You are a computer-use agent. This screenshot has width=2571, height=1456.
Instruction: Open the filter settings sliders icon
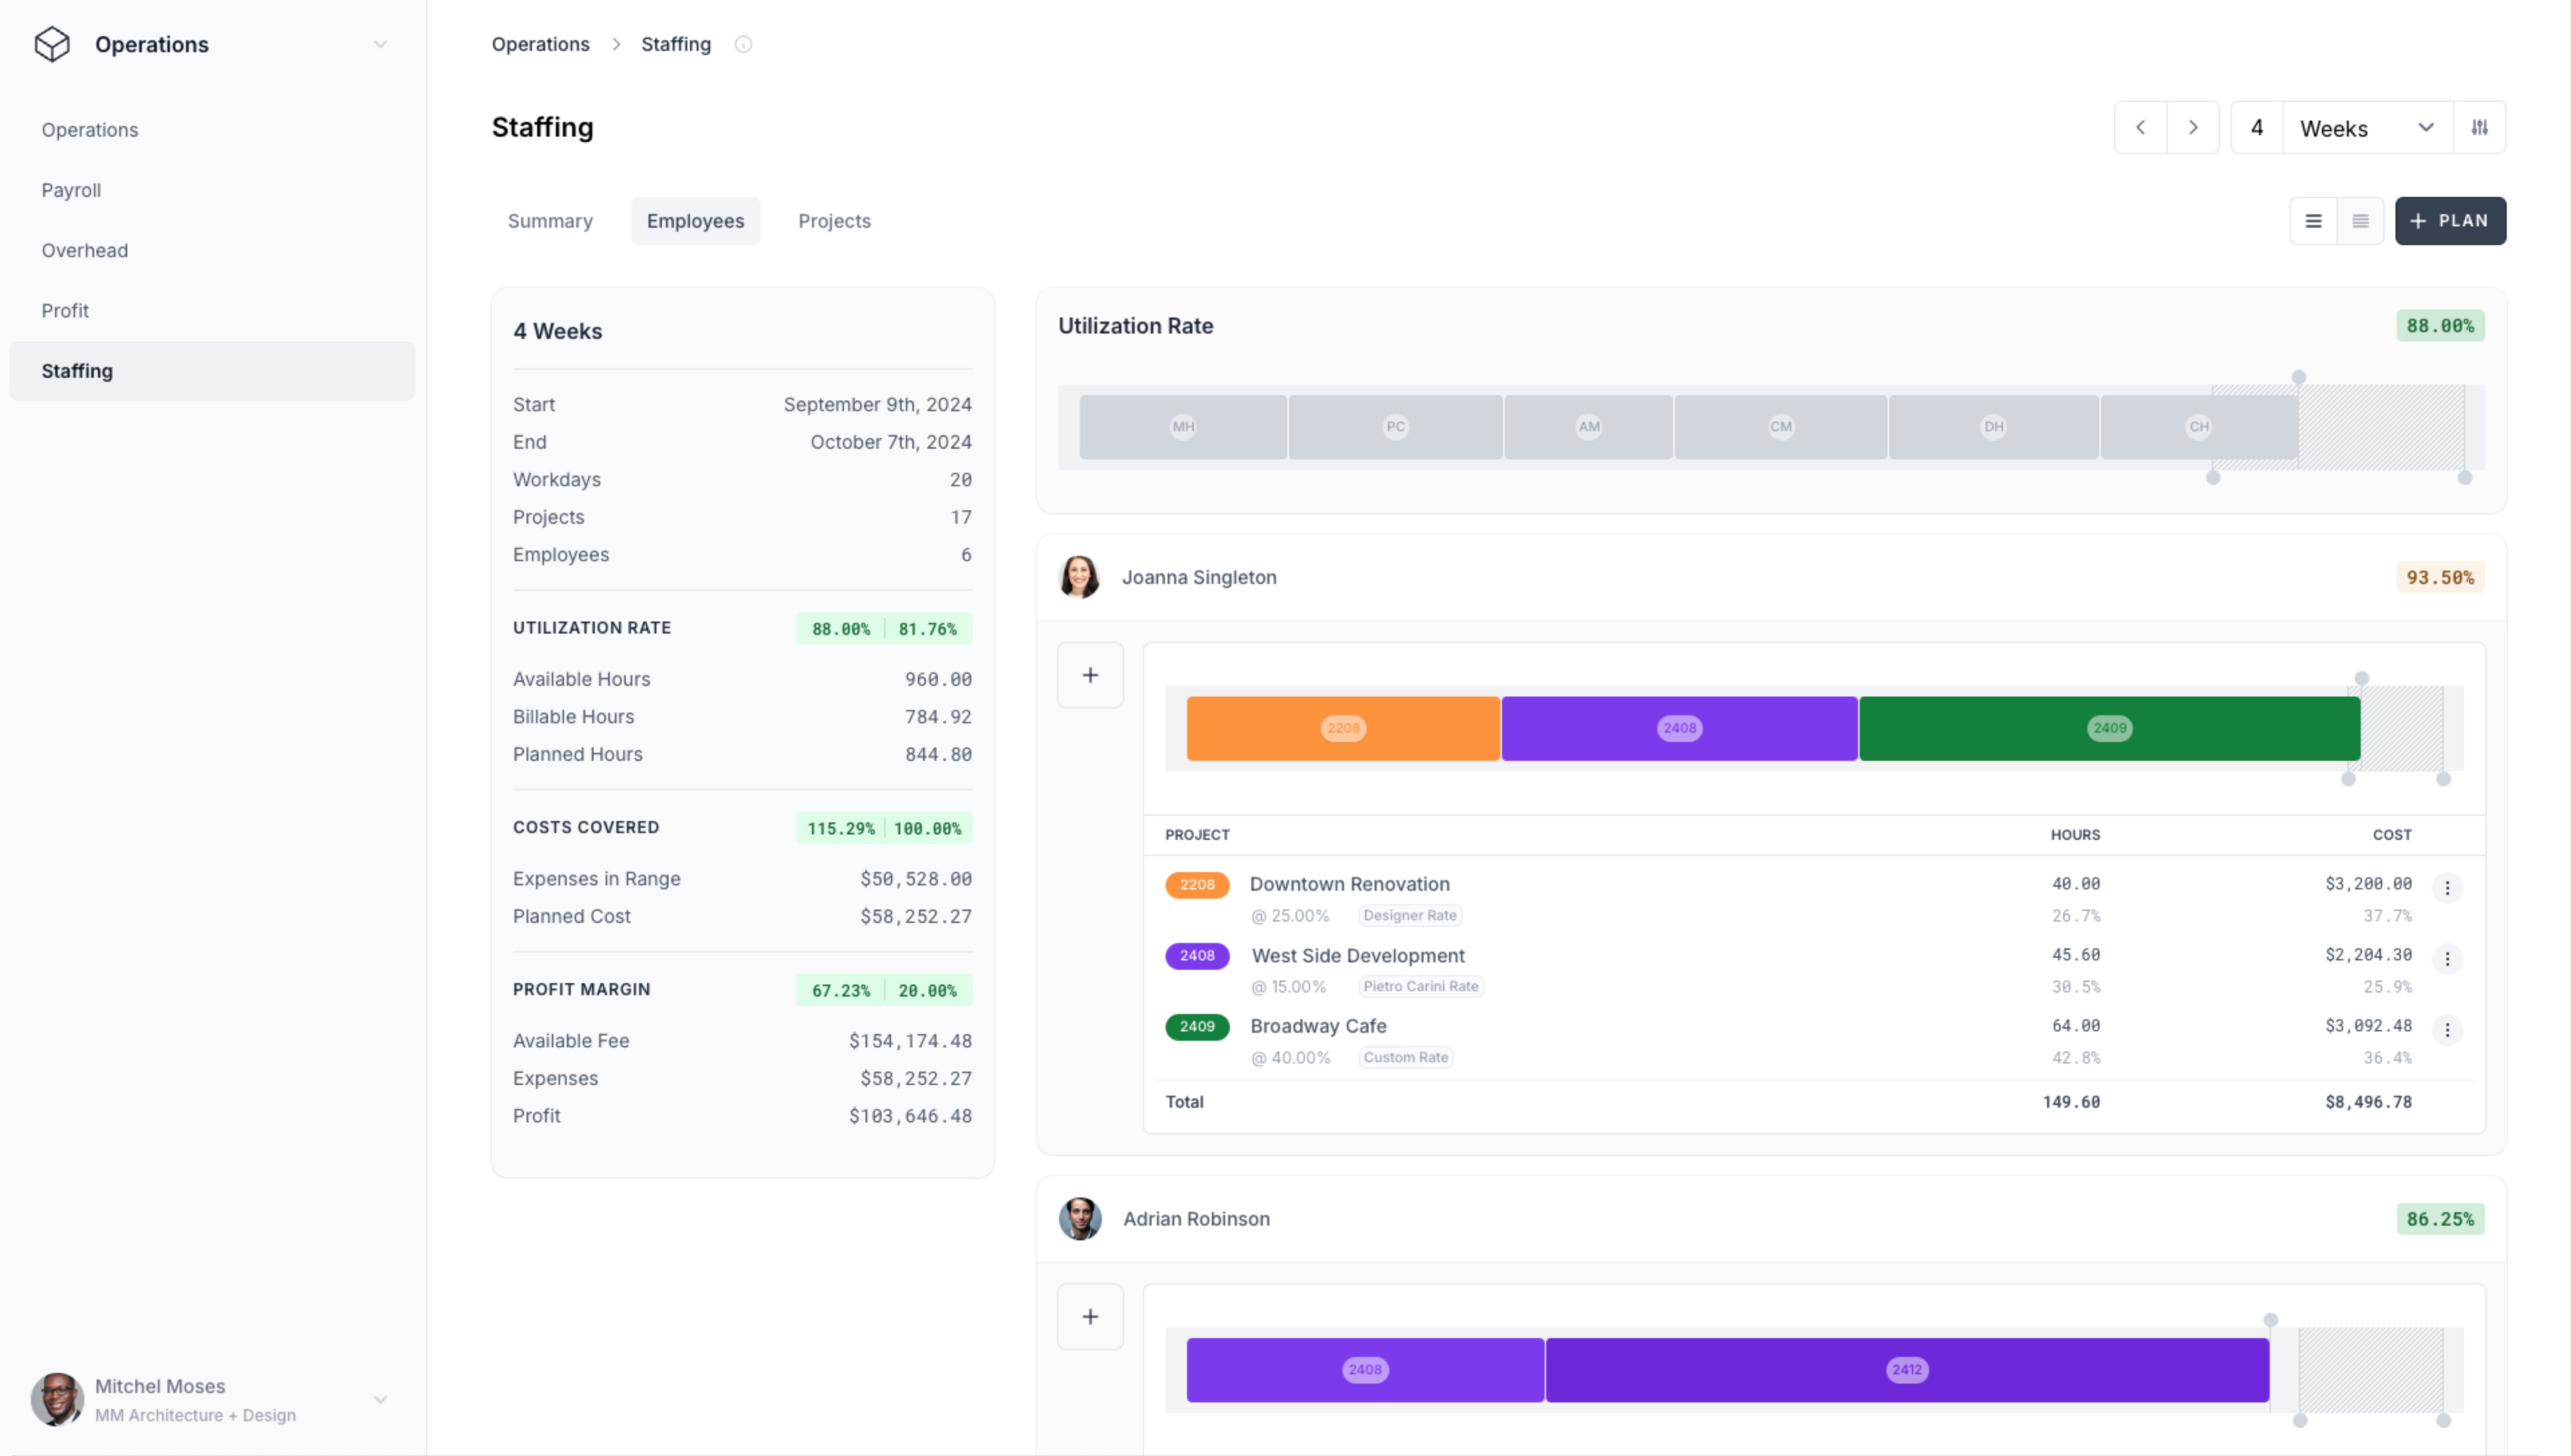(2480, 127)
